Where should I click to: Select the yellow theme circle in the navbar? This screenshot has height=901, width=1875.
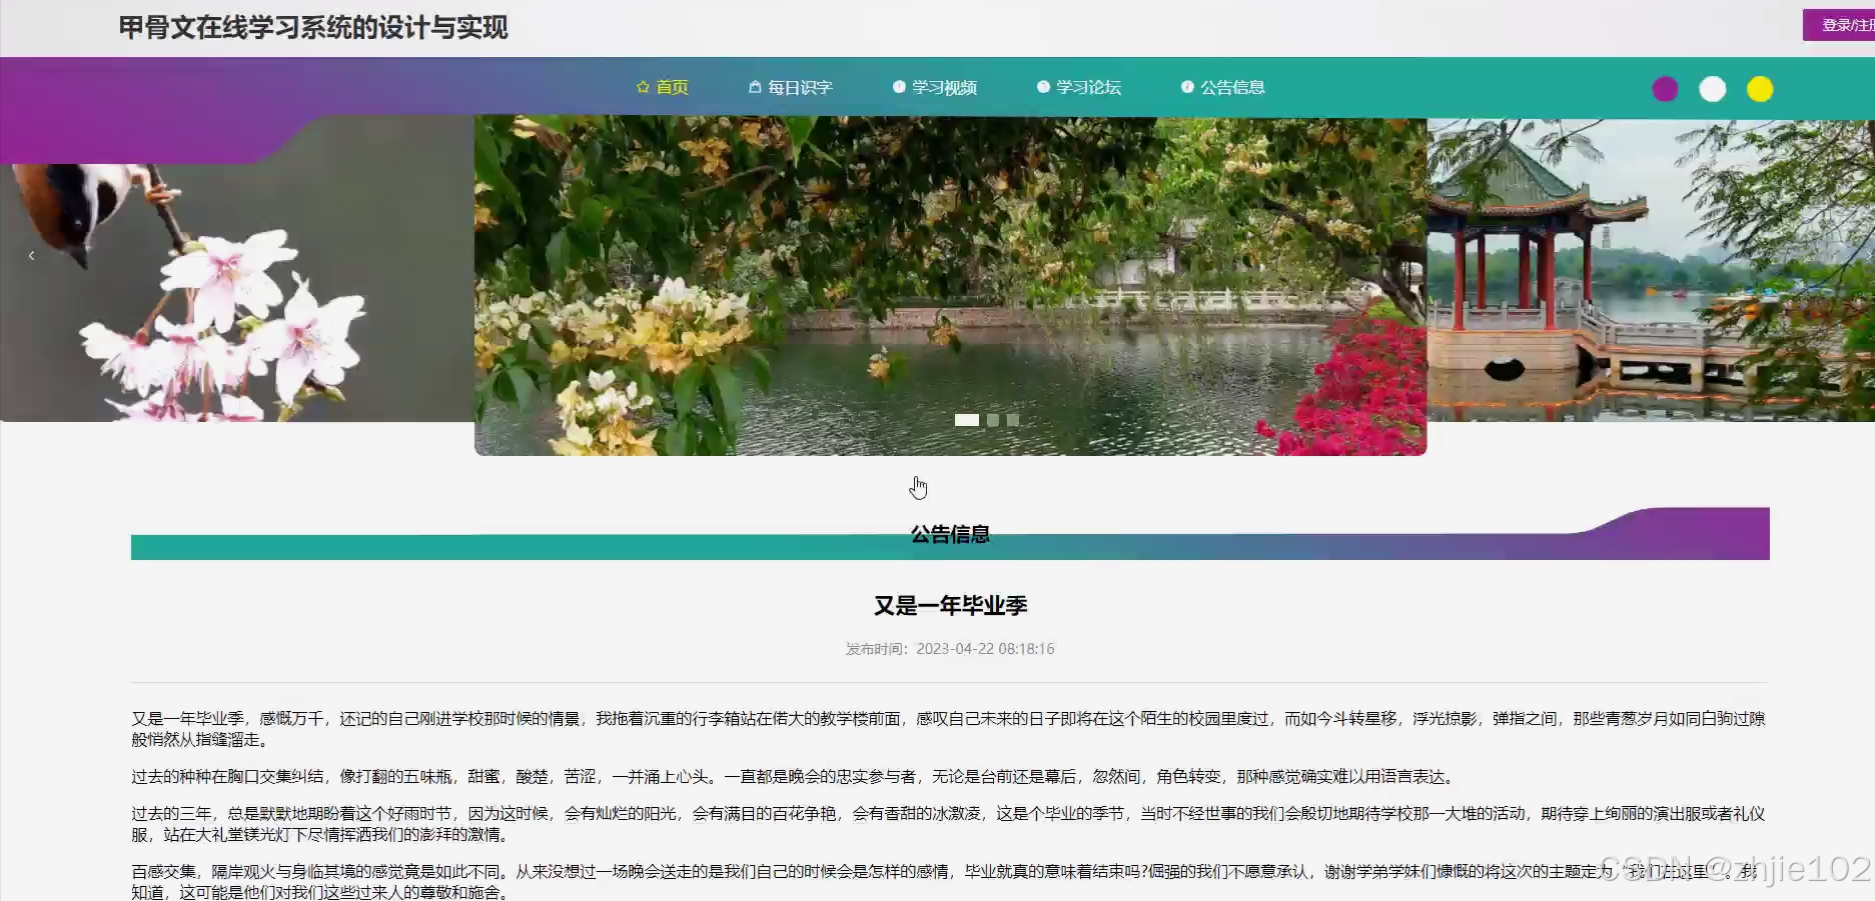pos(1760,89)
